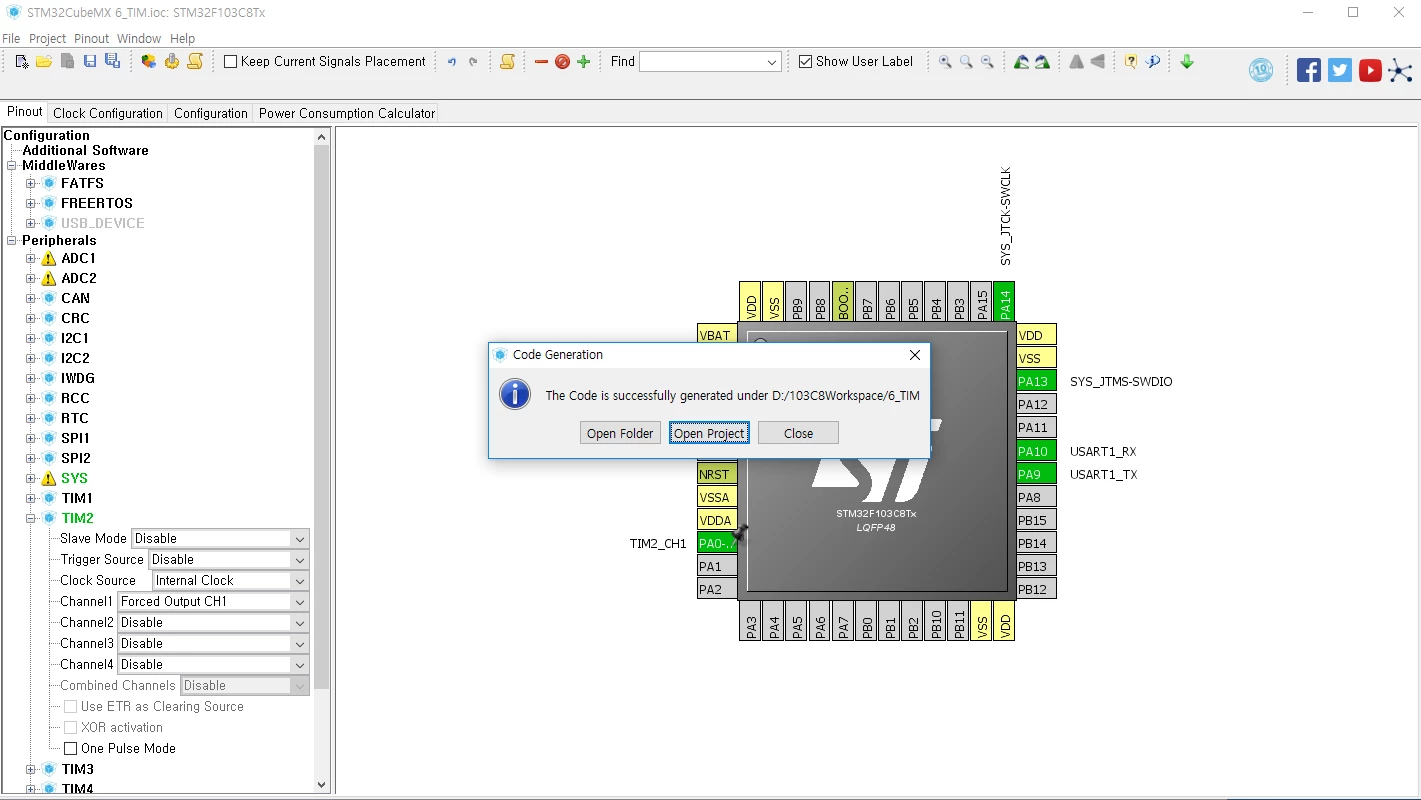Open the Help menu
This screenshot has width=1421, height=800.
click(x=183, y=38)
